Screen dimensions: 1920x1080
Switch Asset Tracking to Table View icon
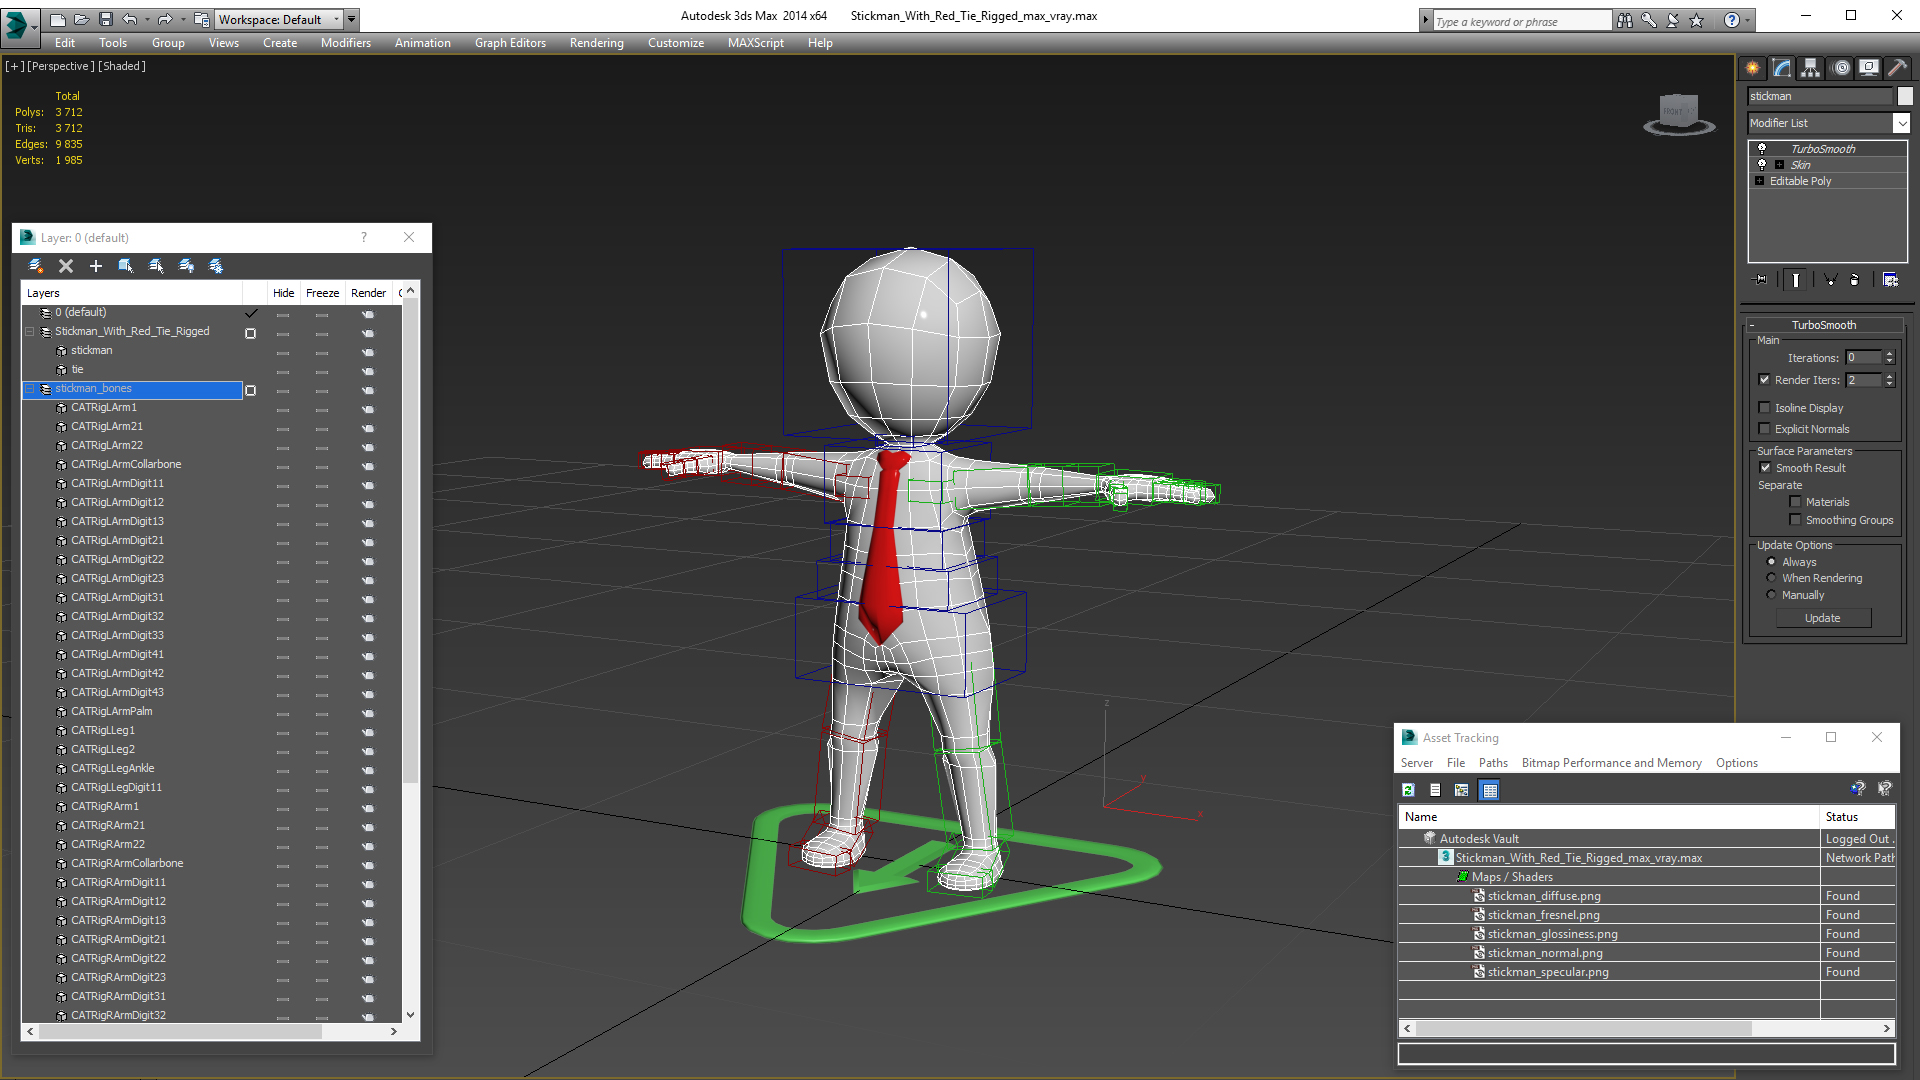(1490, 790)
